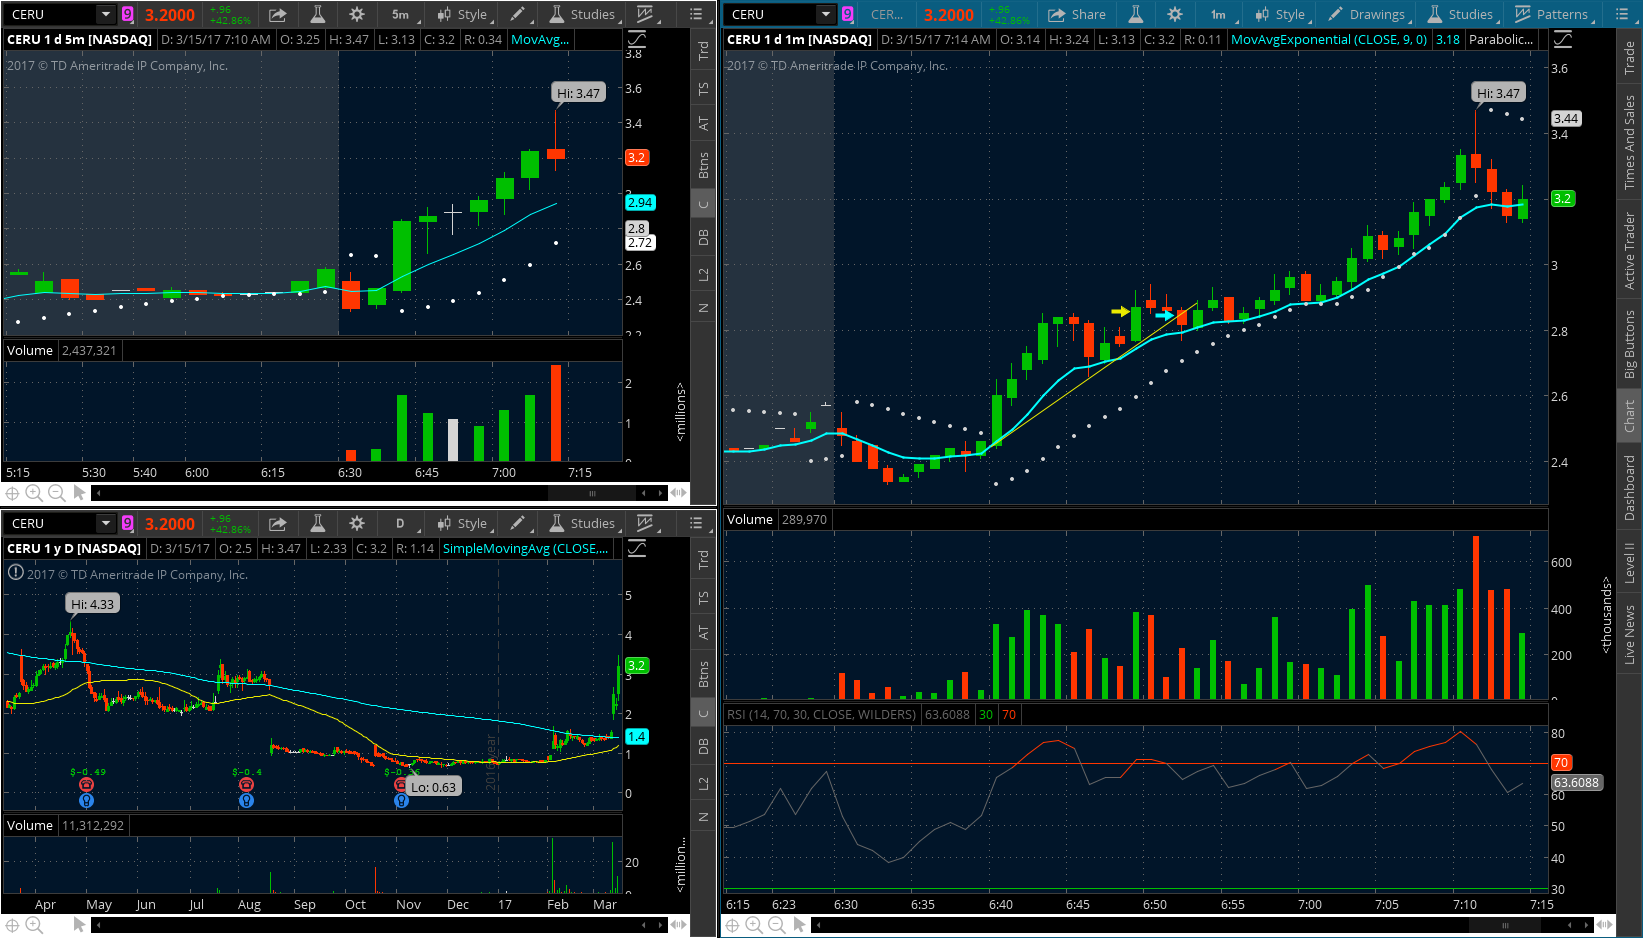The image size is (1643, 938).
Task: Open the flask icon on the 1m chart toolbar
Action: click(1136, 14)
